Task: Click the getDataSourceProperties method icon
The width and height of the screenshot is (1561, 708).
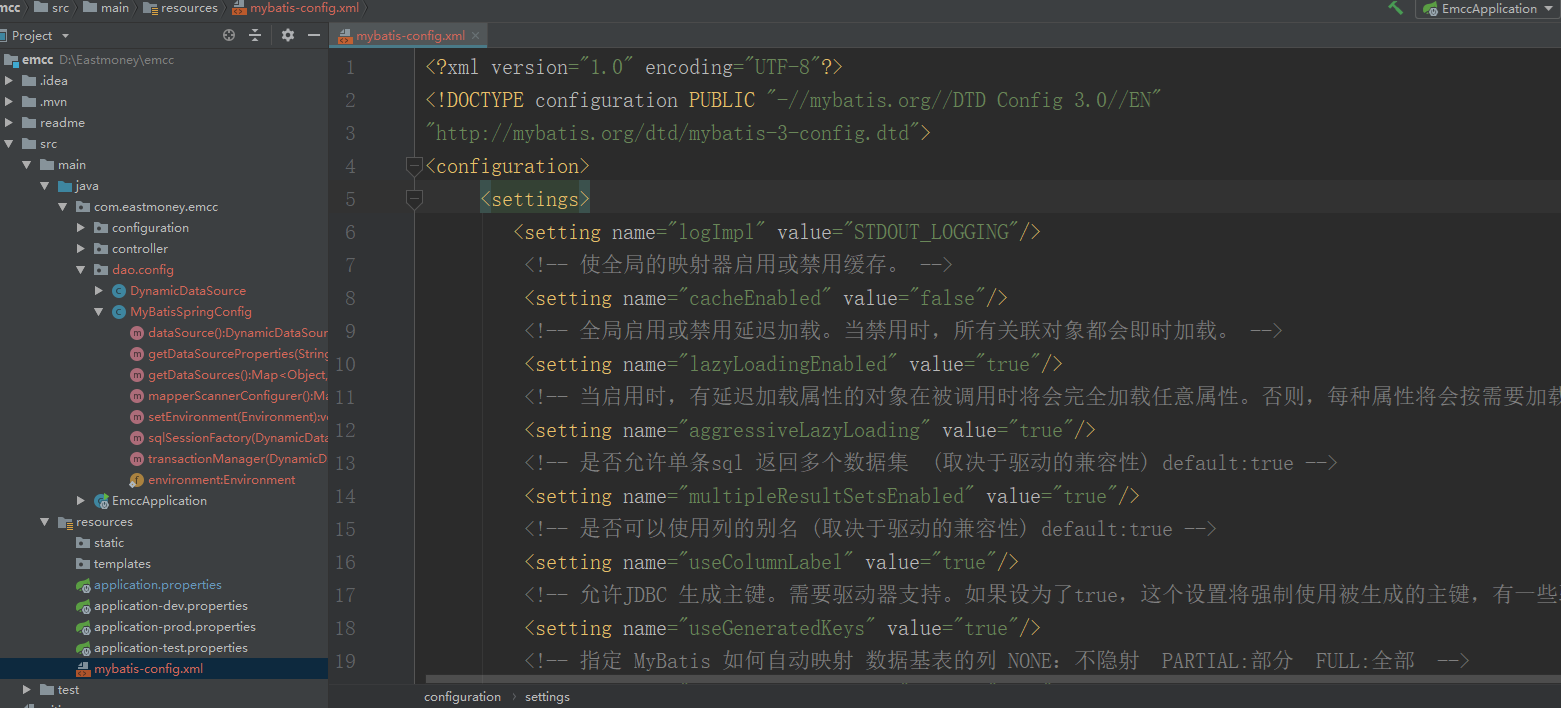Action: pyautogui.click(x=137, y=354)
